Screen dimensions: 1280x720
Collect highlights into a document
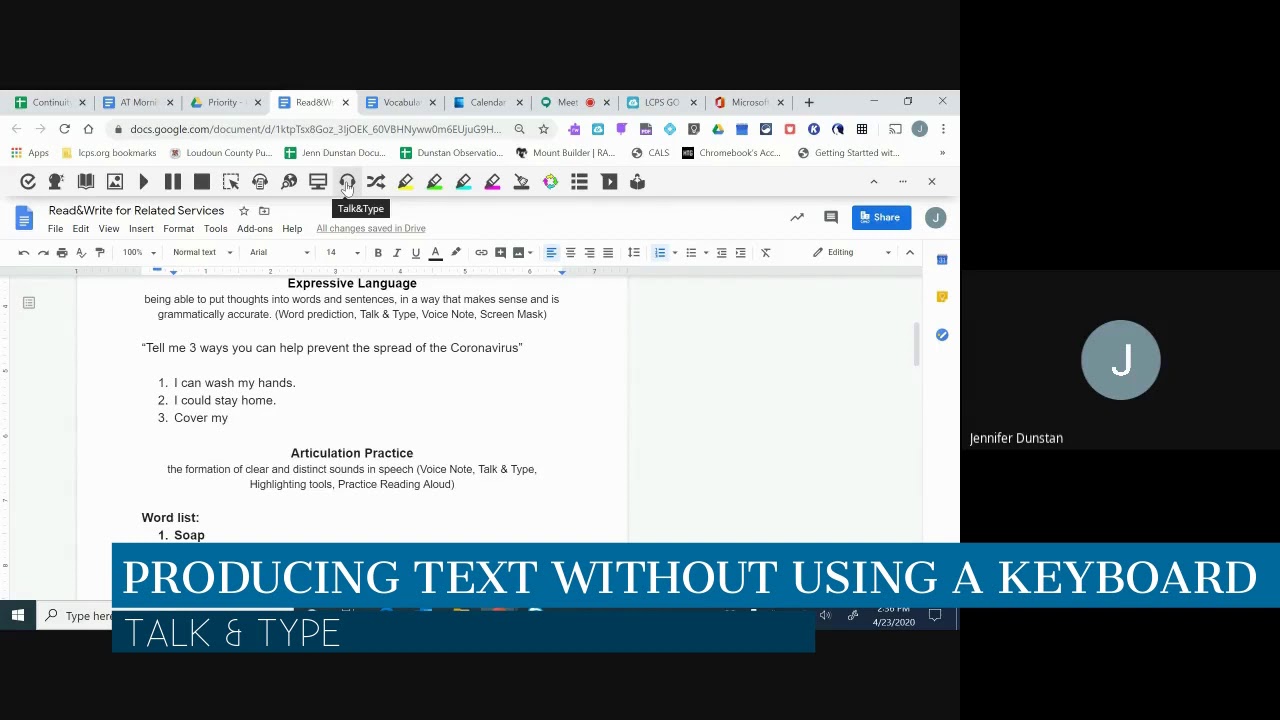point(550,182)
